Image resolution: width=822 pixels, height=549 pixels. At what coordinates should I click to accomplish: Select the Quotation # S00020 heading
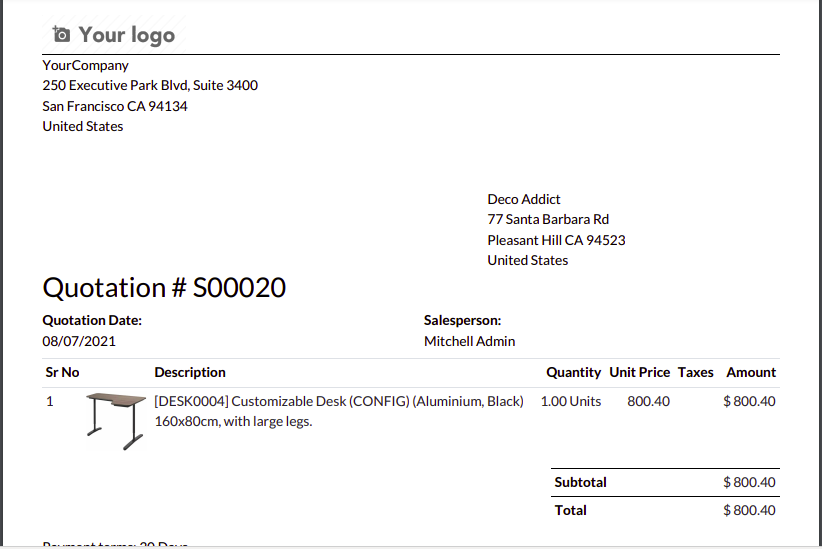(x=164, y=287)
